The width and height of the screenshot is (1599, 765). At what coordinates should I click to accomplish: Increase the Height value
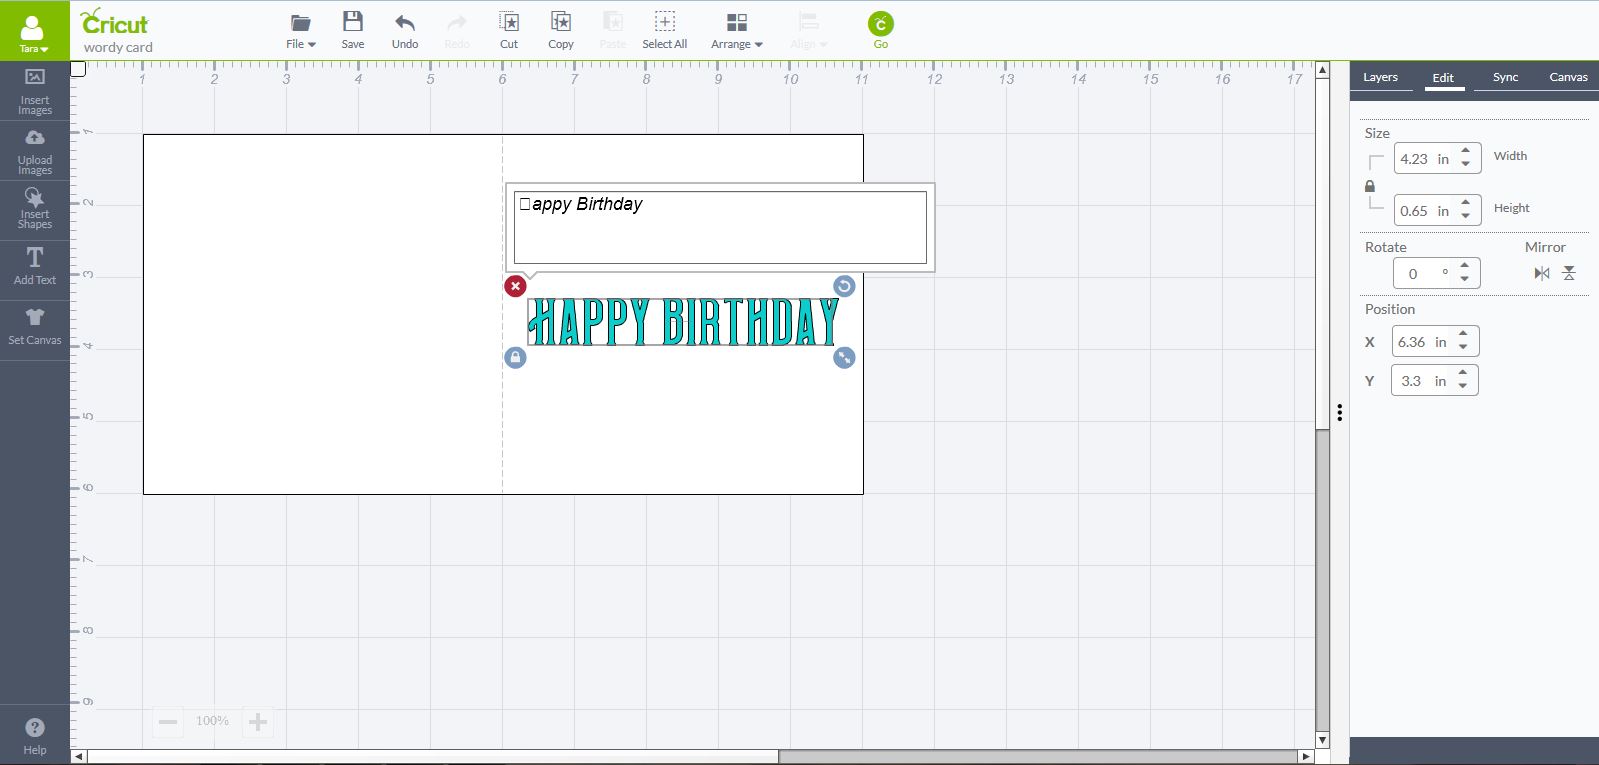click(x=1466, y=204)
